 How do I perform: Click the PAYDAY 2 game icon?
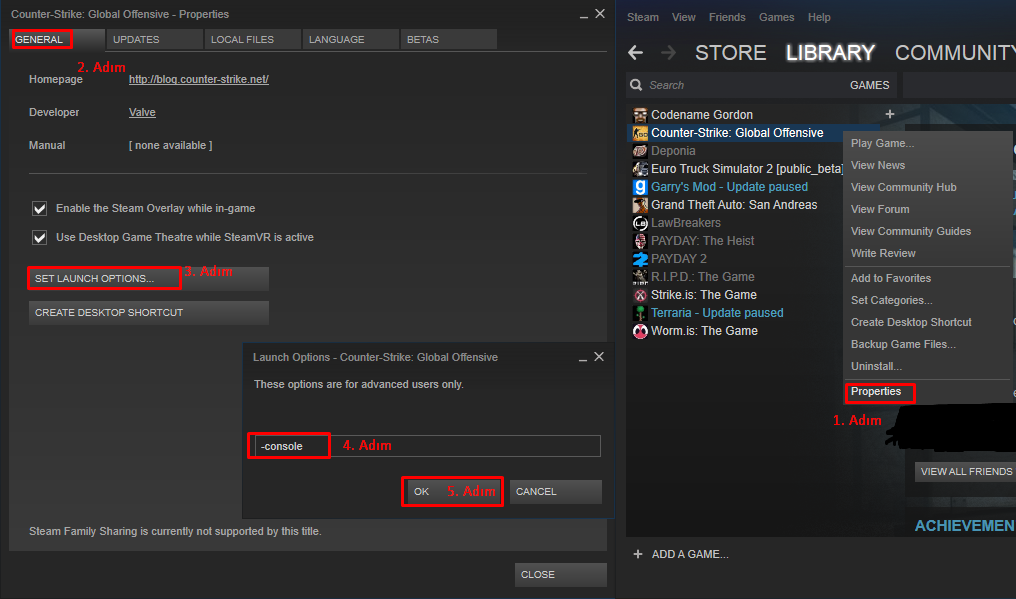(x=640, y=259)
